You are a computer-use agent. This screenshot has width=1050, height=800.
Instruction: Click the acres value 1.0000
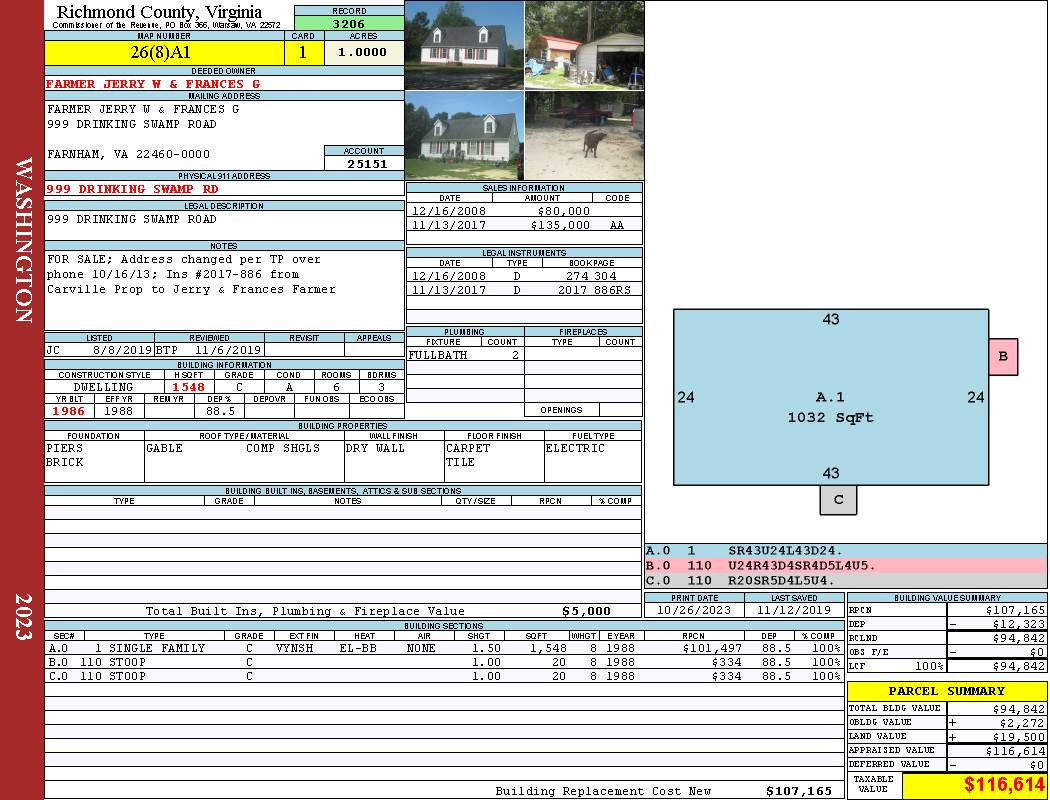pyautogui.click(x=362, y=52)
